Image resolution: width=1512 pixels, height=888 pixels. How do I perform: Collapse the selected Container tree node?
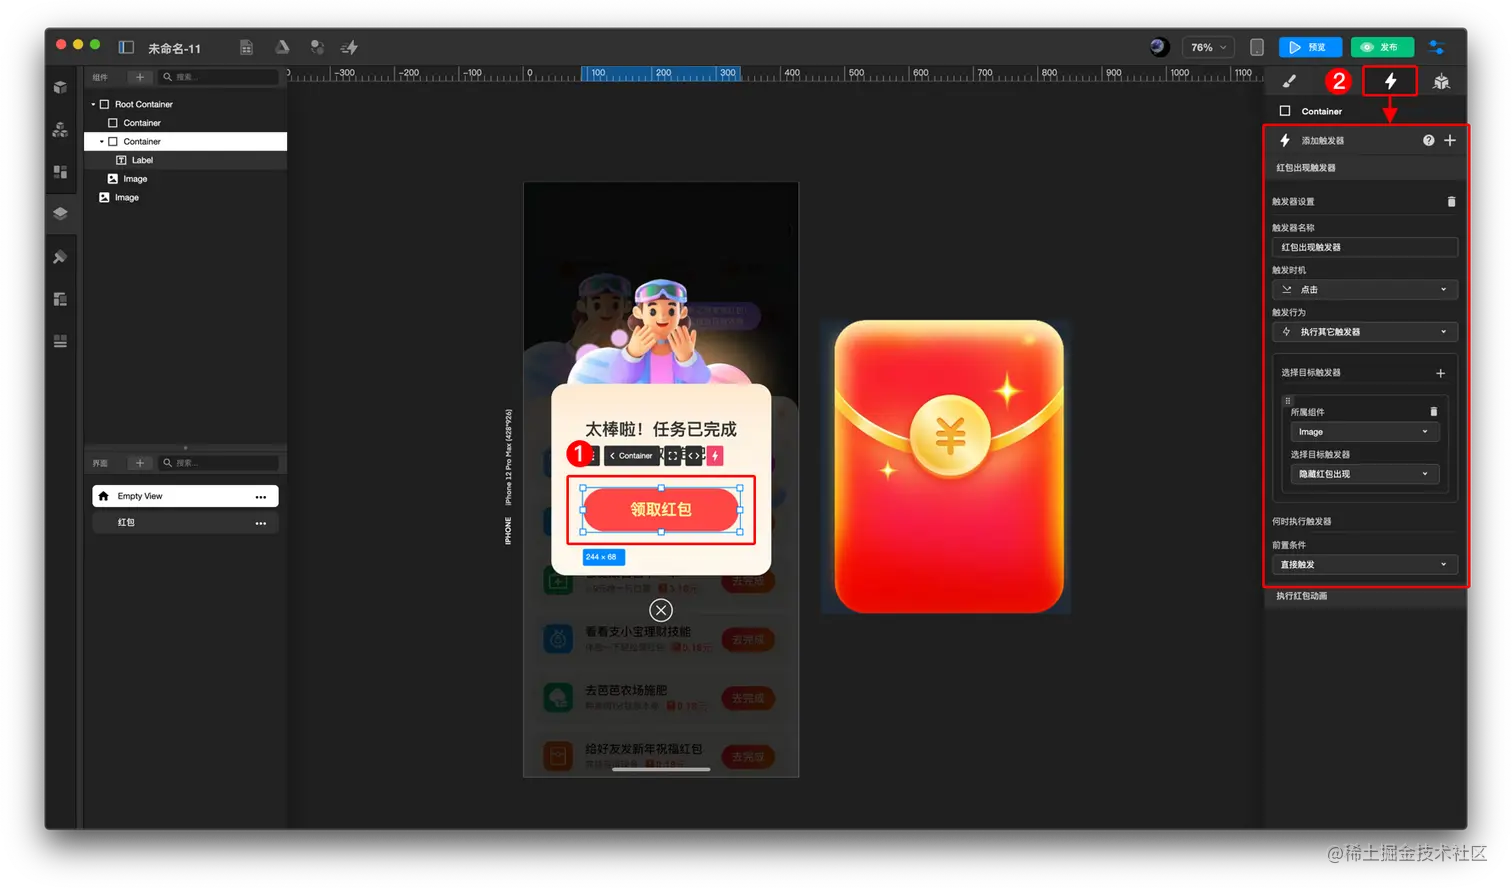pos(101,142)
